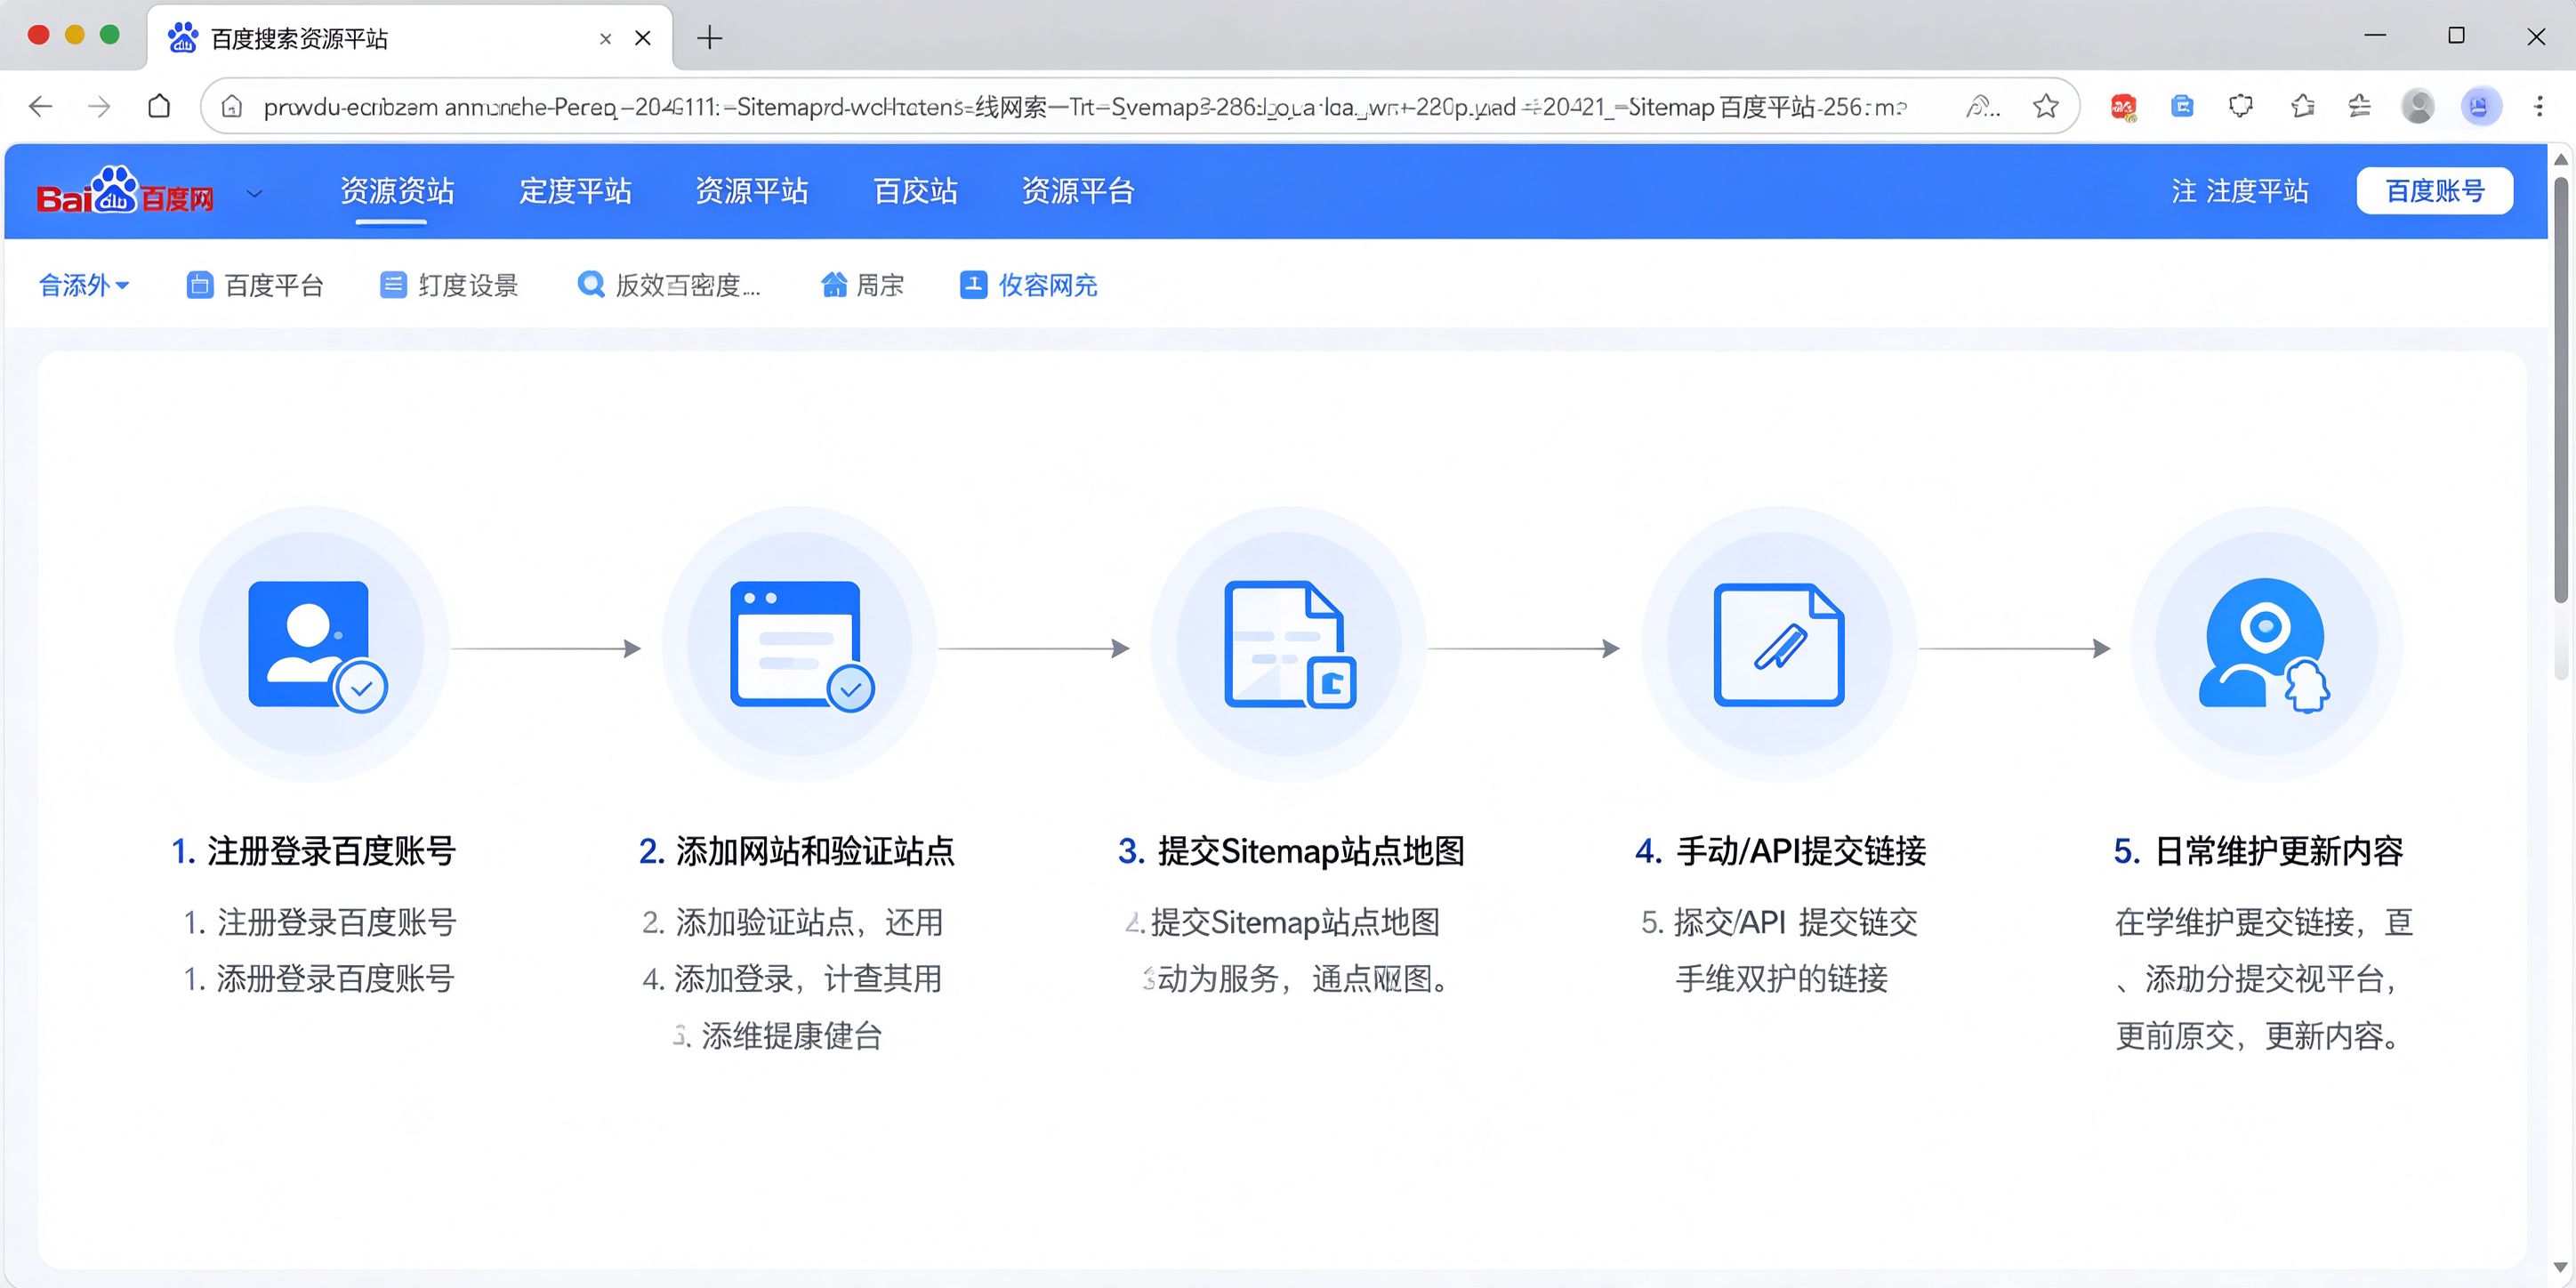This screenshot has width=2576, height=1288.
Task: Expand the 合添外 dropdown
Action: [x=84, y=285]
